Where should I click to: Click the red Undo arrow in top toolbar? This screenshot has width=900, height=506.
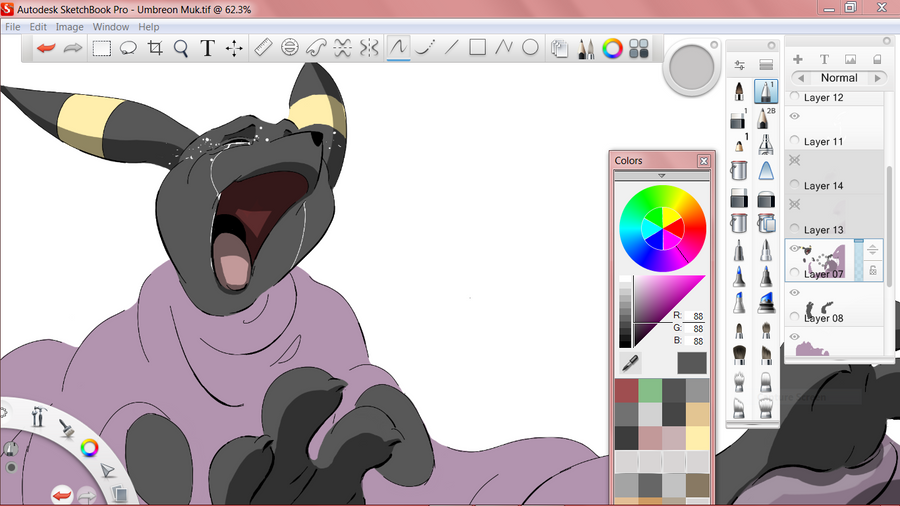tap(46, 48)
